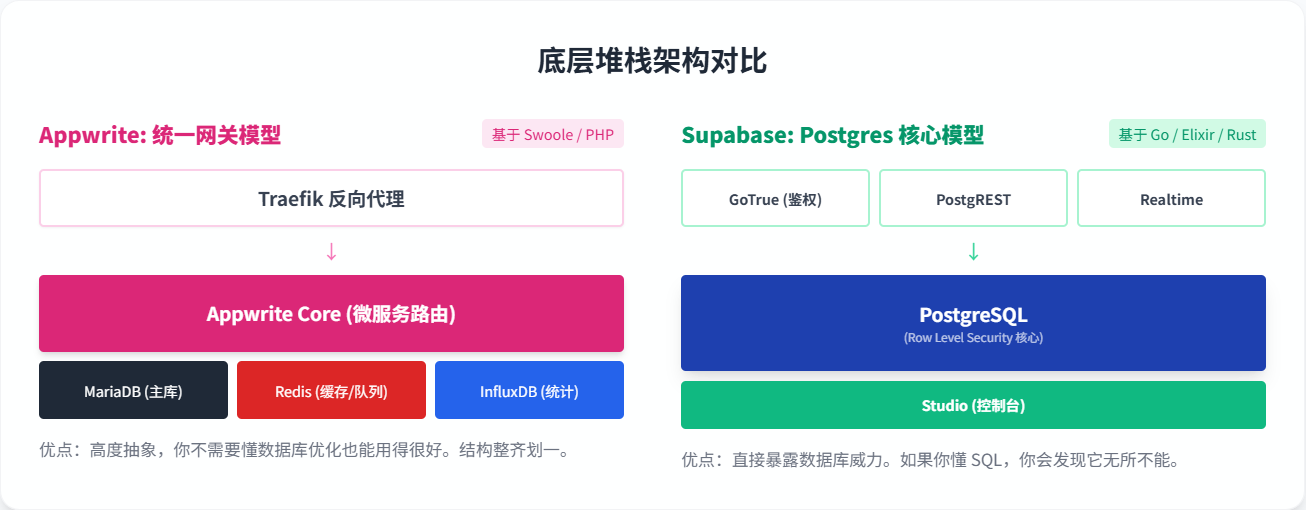This screenshot has height=510, width=1306.
Task: Click the green down arrow above PostgreSQL
Action: 973,252
